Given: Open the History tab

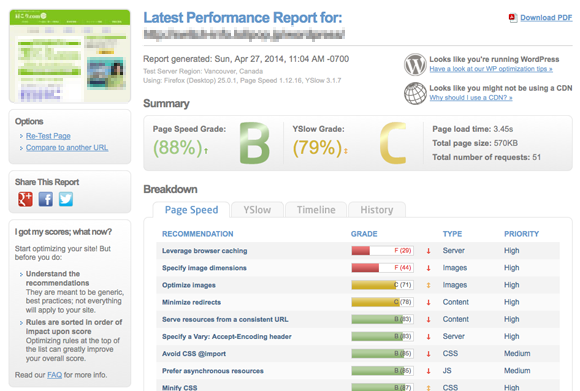Looking at the screenshot, I should tap(377, 210).
